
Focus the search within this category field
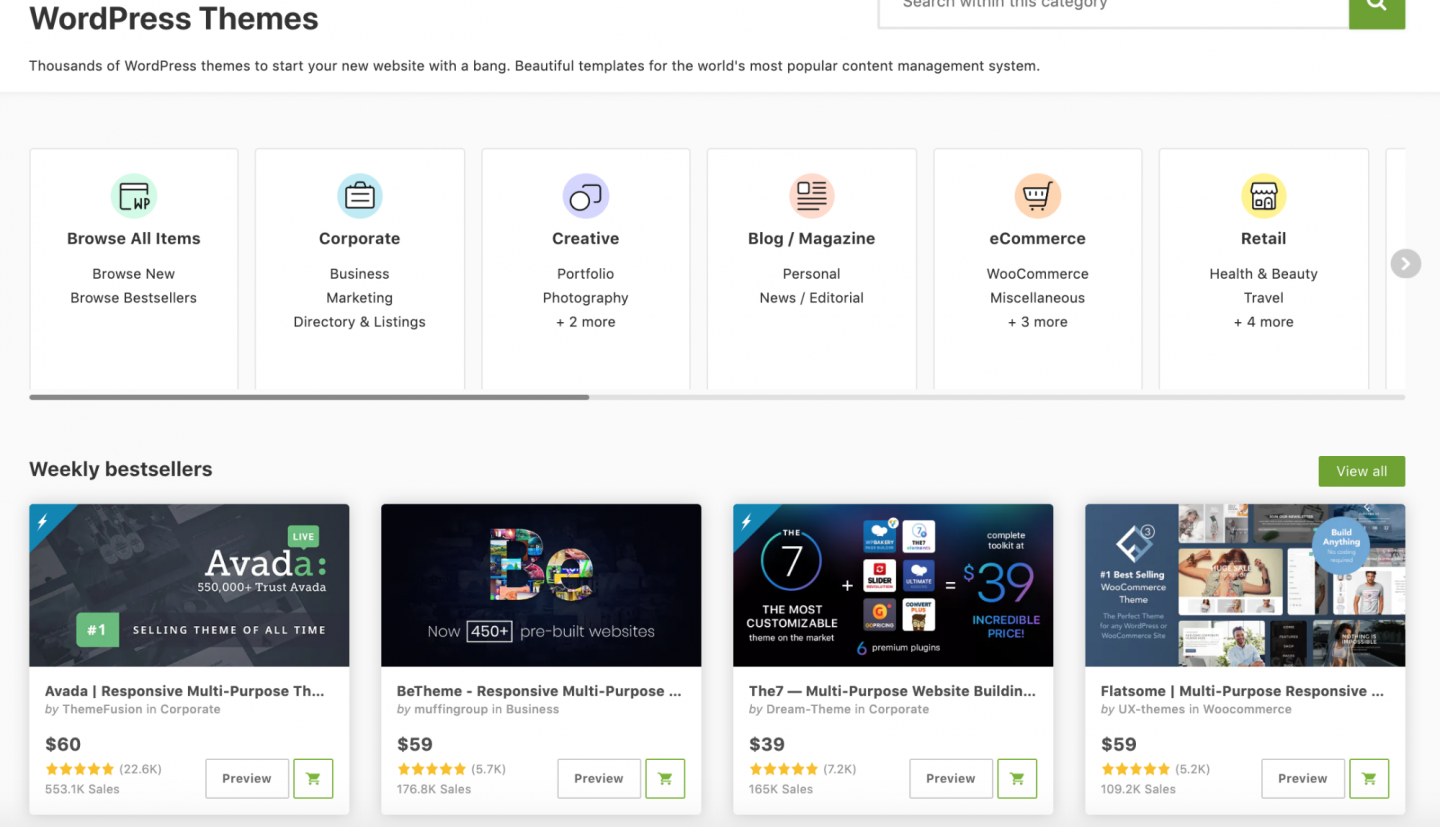tap(1112, 8)
